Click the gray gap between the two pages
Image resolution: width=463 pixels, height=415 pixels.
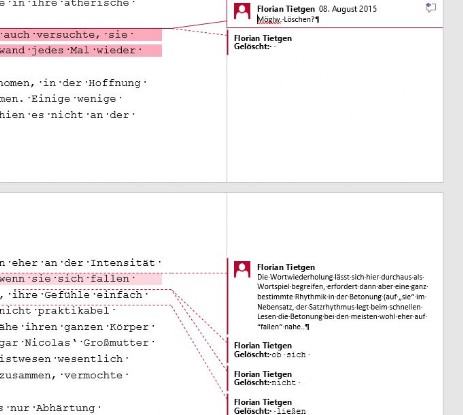pyautogui.click(x=222, y=187)
